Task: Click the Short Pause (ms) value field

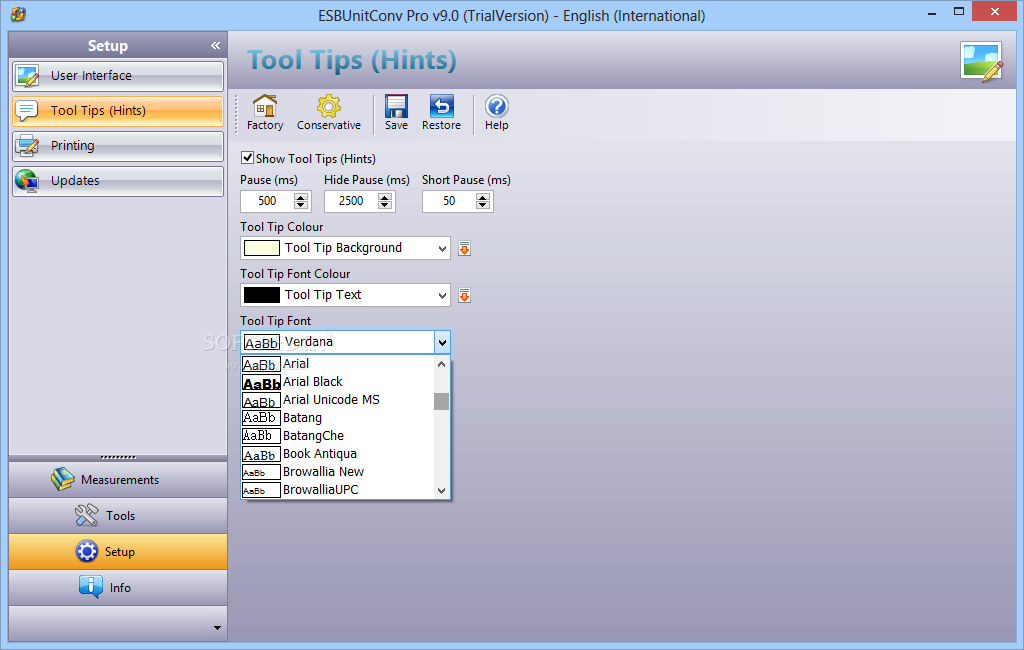Action: coord(449,201)
